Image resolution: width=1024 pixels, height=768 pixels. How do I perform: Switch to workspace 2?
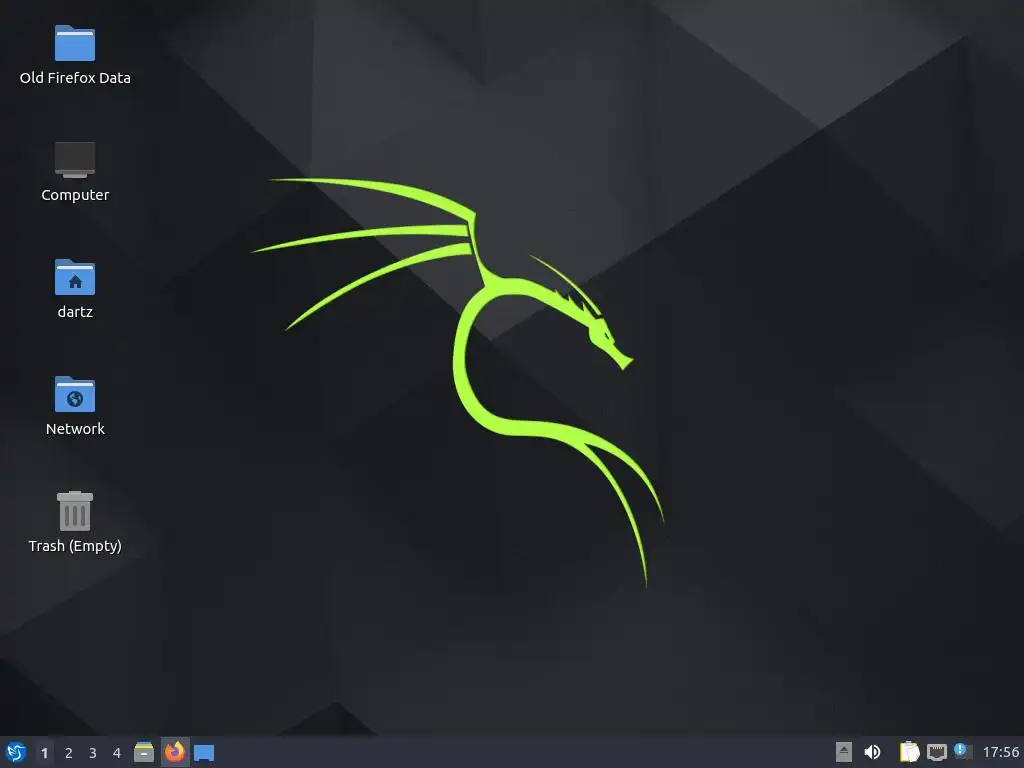(x=69, y=753)
